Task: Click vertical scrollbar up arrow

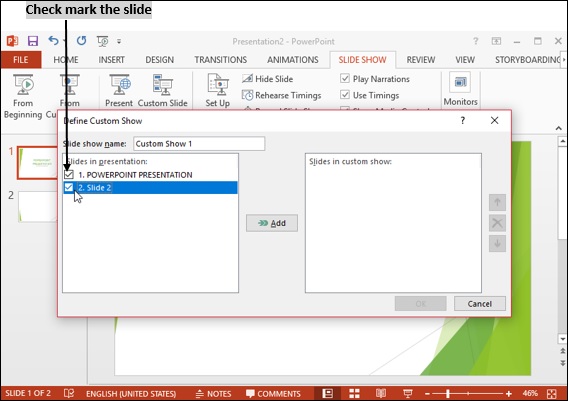Action: (x=562, y=141)
